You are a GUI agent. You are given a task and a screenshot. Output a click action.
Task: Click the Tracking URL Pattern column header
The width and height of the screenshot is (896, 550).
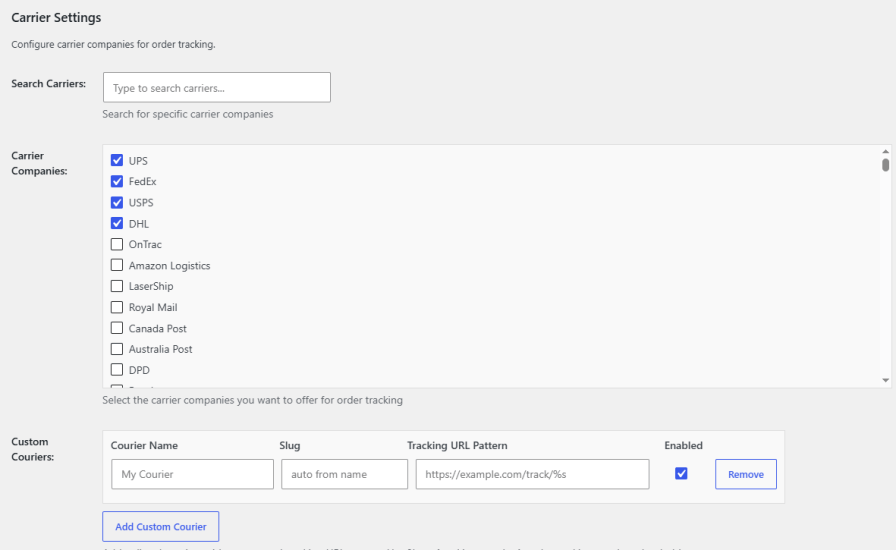coord(457,445)
